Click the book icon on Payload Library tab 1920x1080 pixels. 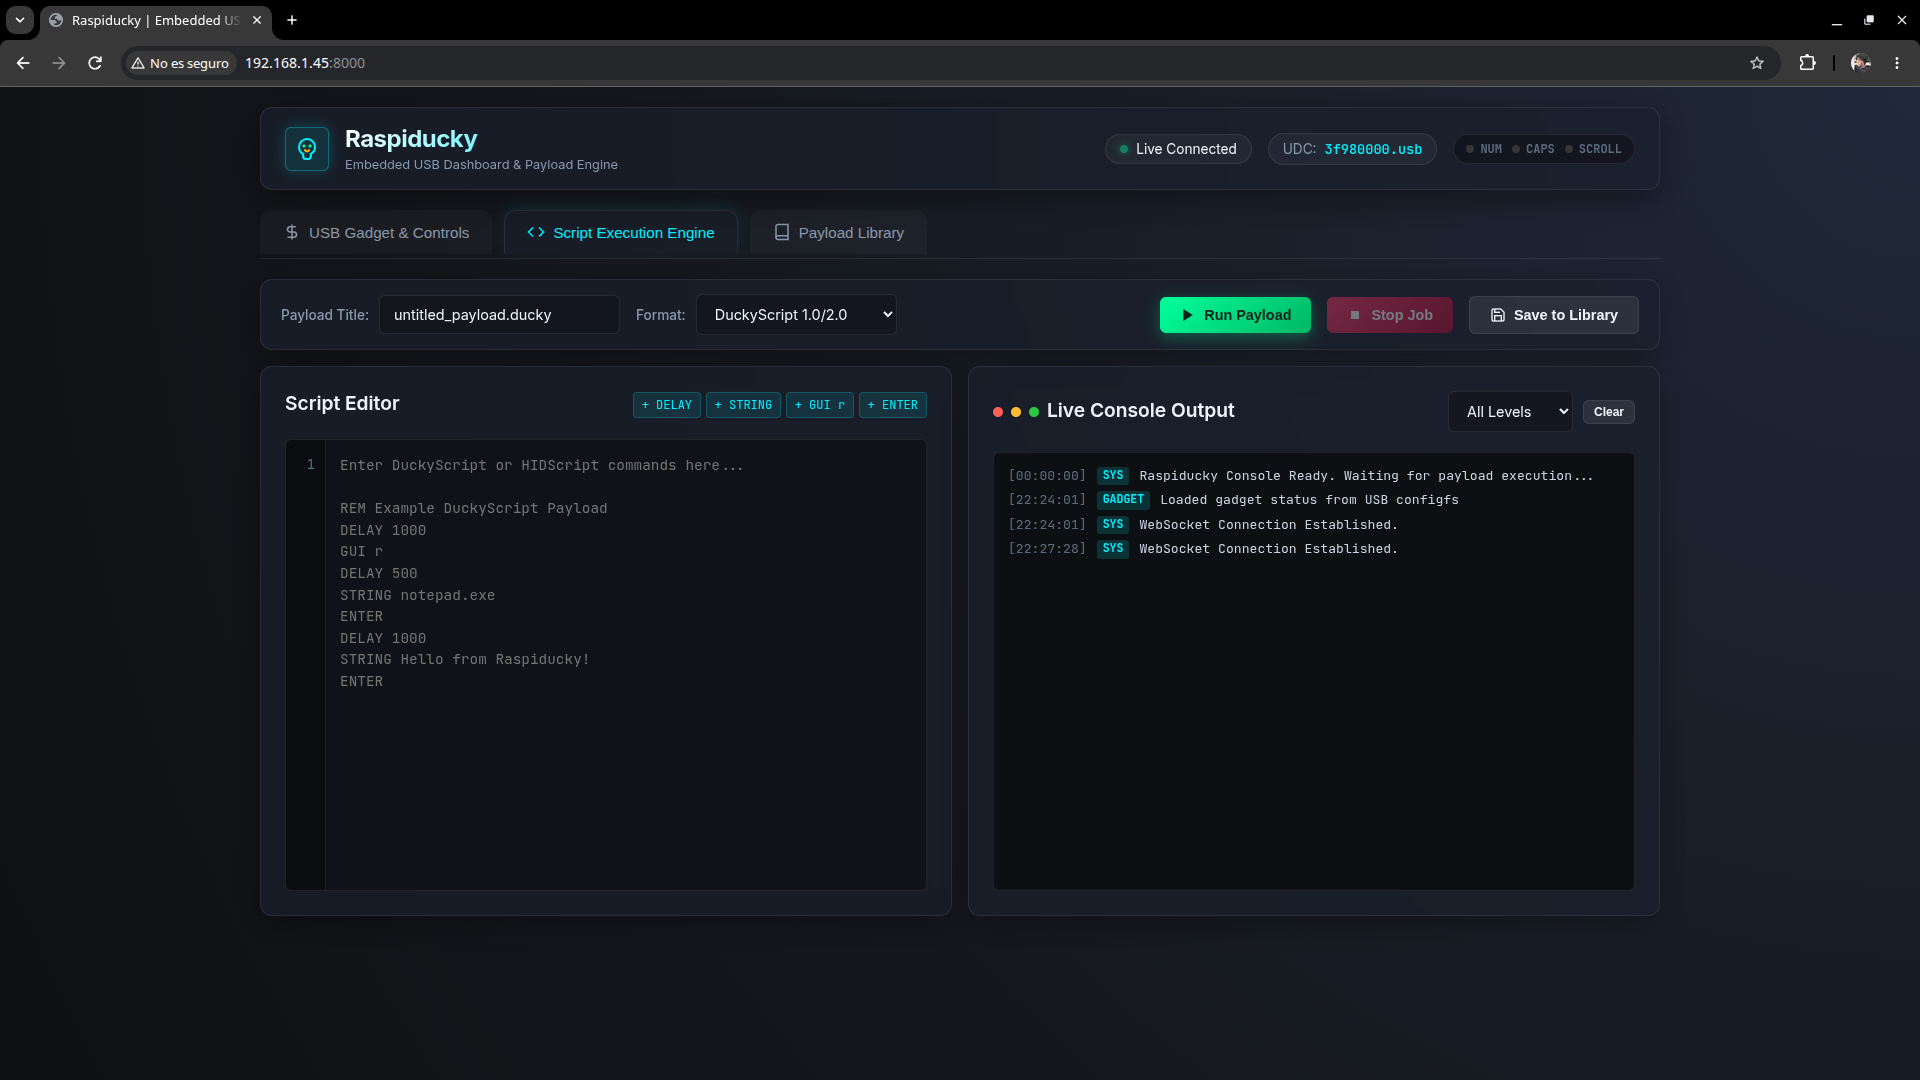[782, 232]
